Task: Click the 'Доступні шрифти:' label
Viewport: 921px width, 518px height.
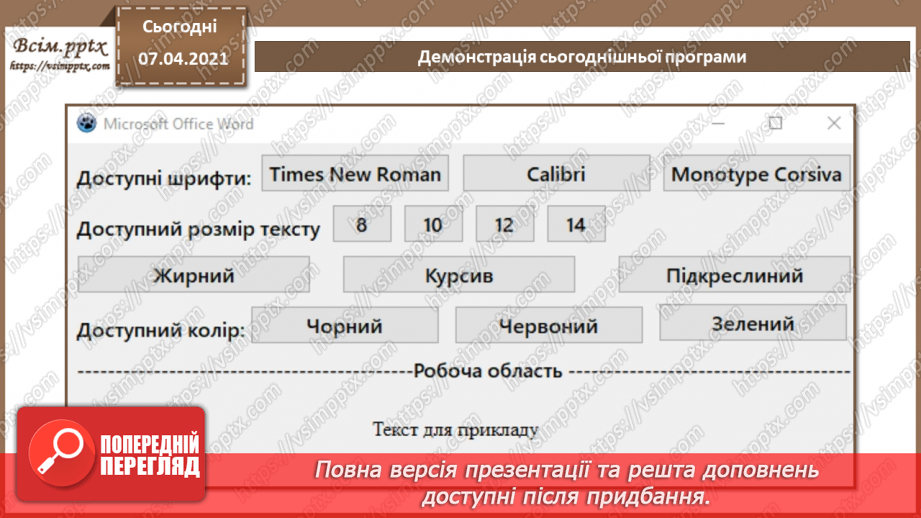Action: pos(164,178)
